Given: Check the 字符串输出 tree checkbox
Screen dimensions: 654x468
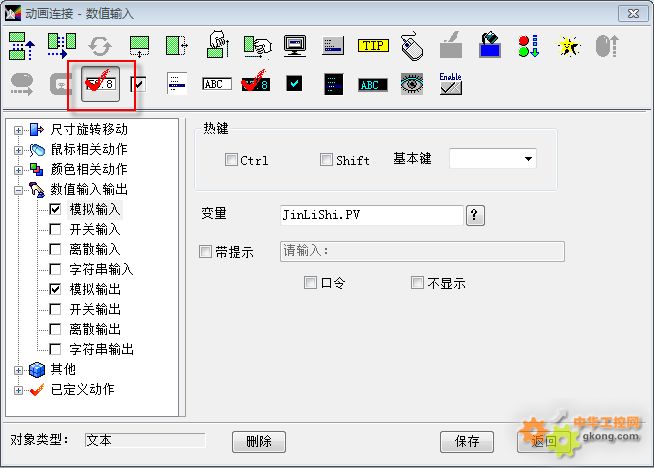Looking at the screenshot, I should 55,349.
